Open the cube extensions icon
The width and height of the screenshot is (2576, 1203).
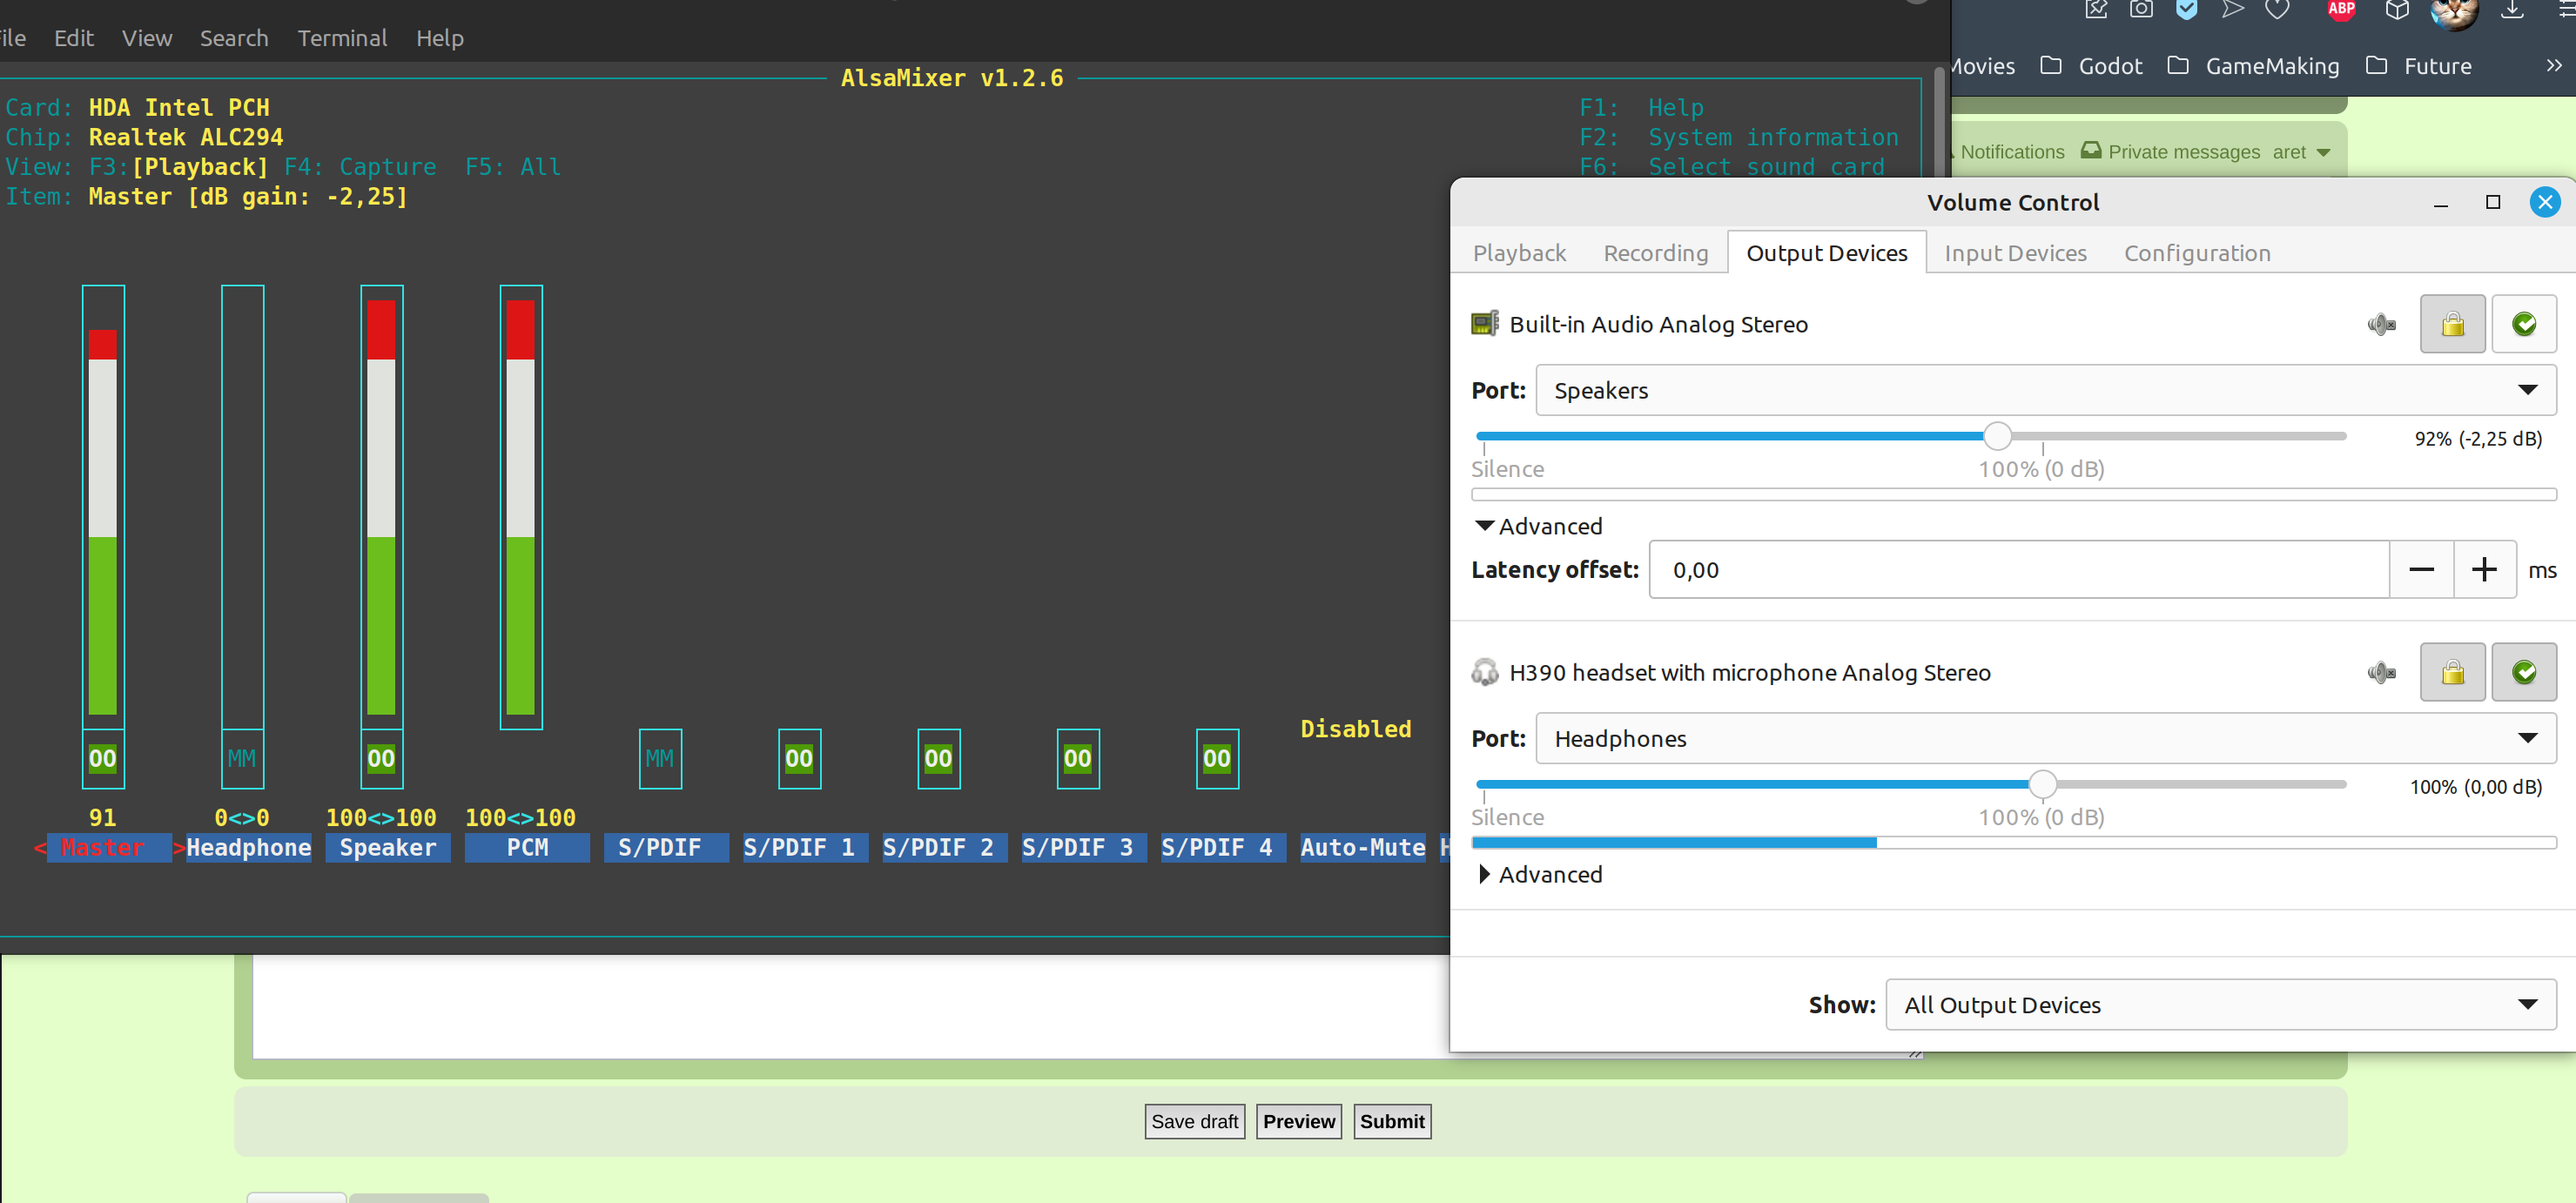pyautogui.click(x=2397, y=10)
